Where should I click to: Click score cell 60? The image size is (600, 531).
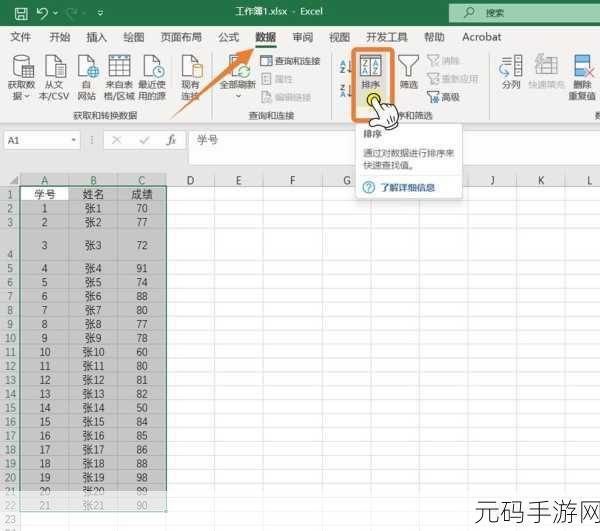[x=142, y=352]
